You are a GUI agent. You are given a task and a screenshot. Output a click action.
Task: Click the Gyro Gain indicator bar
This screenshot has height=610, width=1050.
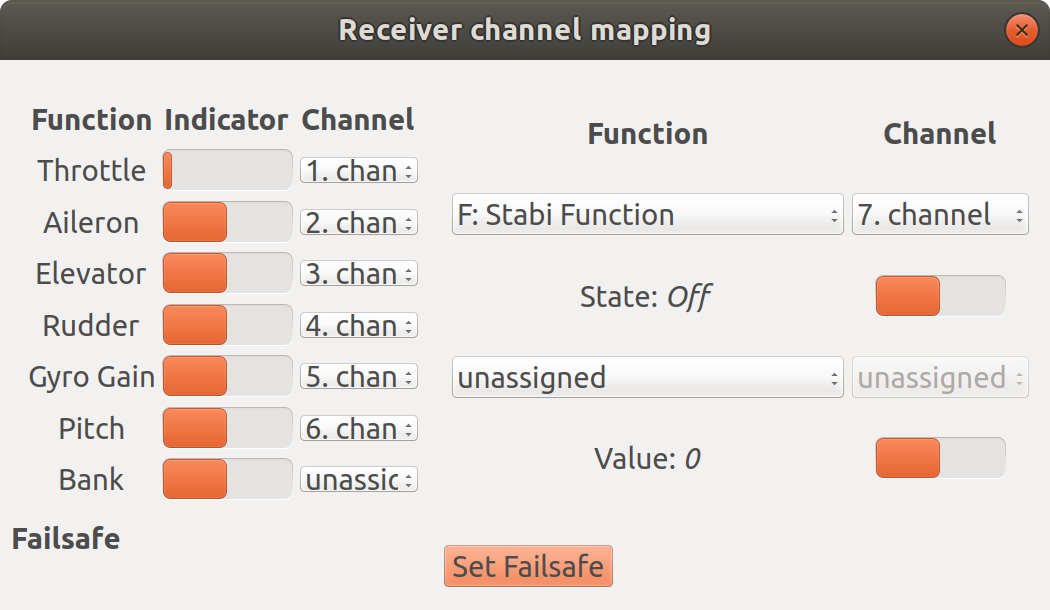(x=227, y=377)
